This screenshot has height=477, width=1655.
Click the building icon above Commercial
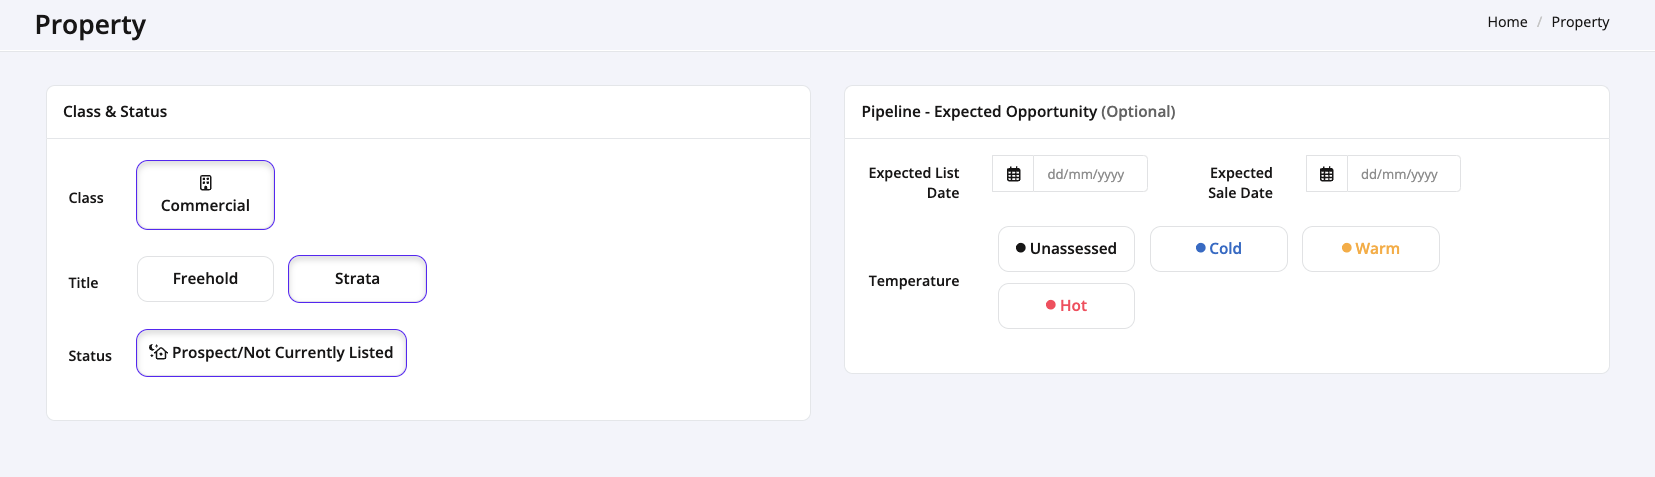pos(205,183)
